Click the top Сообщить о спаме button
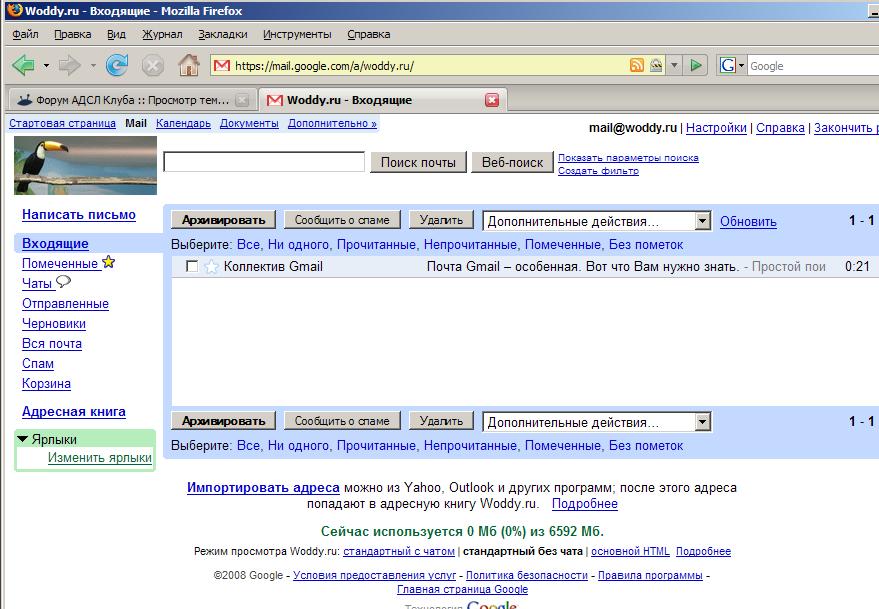This screenshot has width=879, height=609. click(342, 220)
